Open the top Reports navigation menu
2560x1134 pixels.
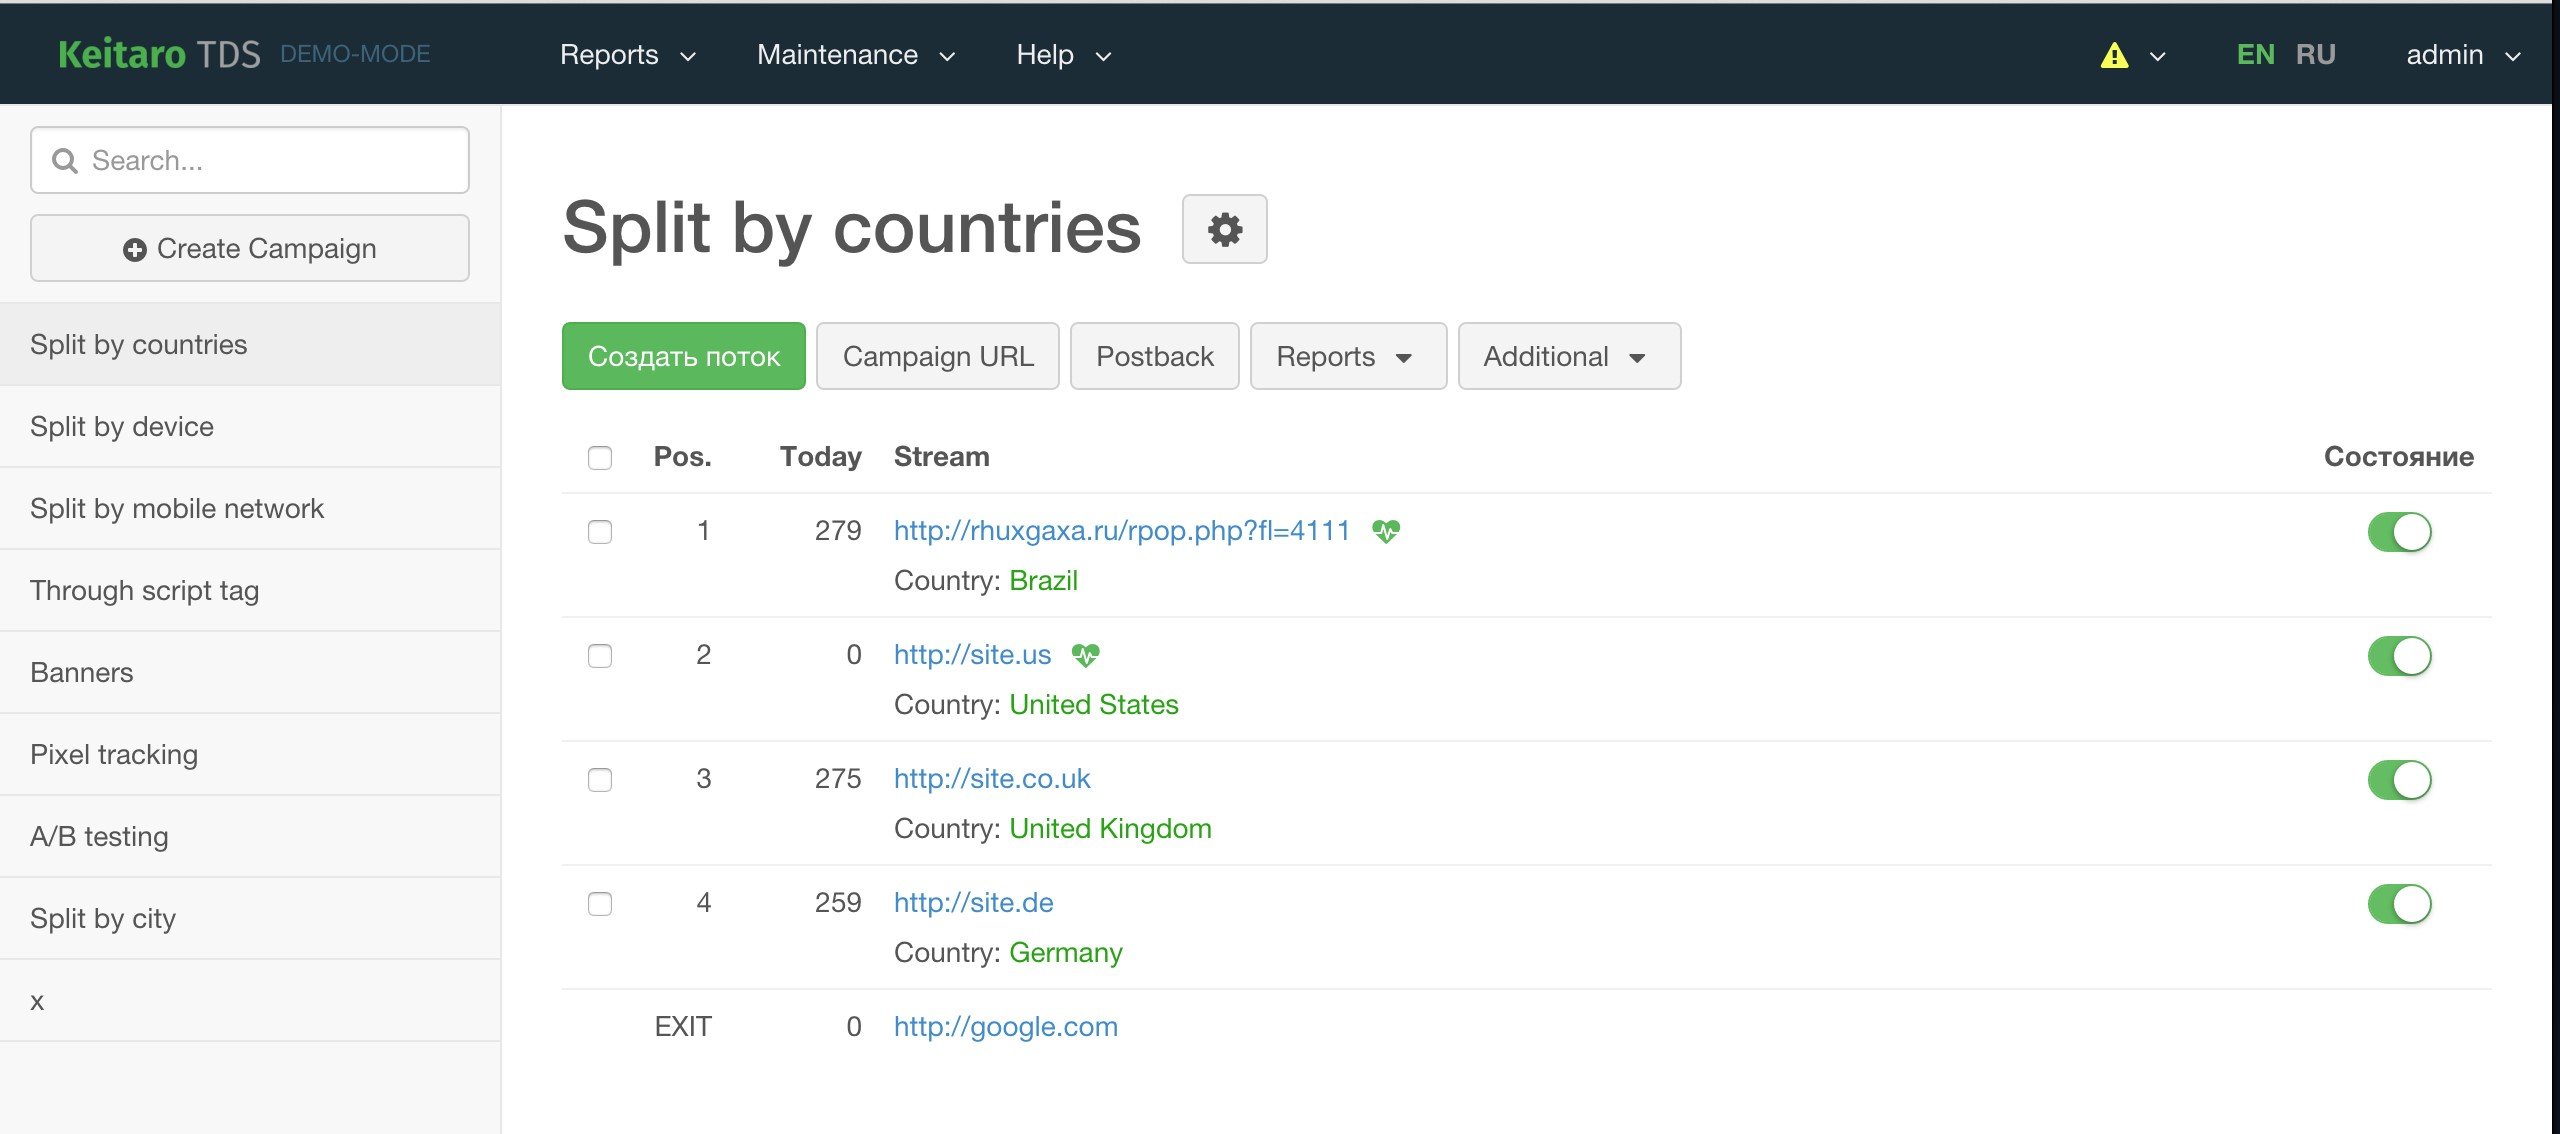tap(627, 55)
